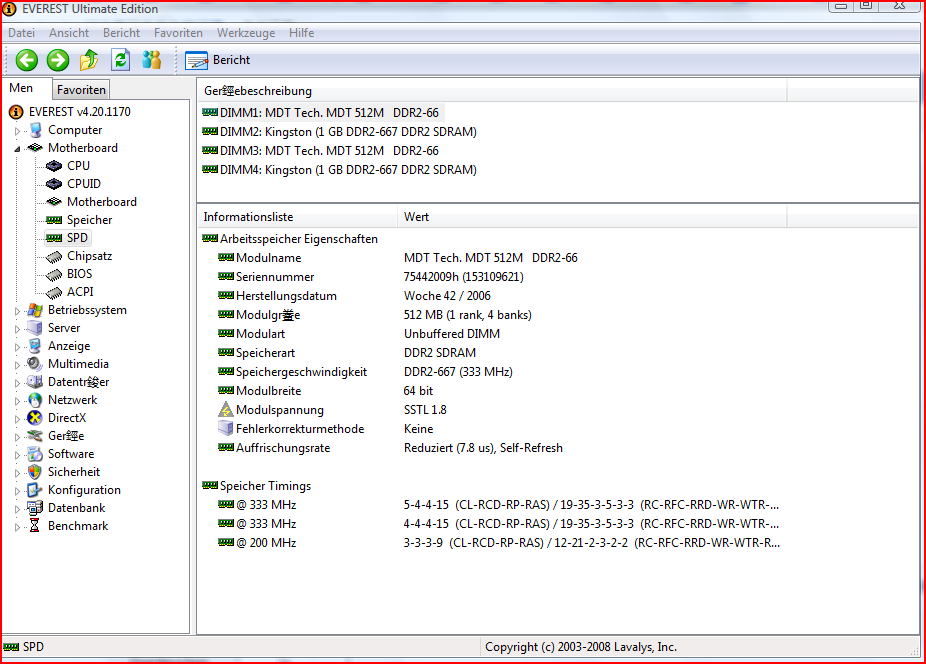
Task: Open the Bericht menu
Action: point(121,33)
